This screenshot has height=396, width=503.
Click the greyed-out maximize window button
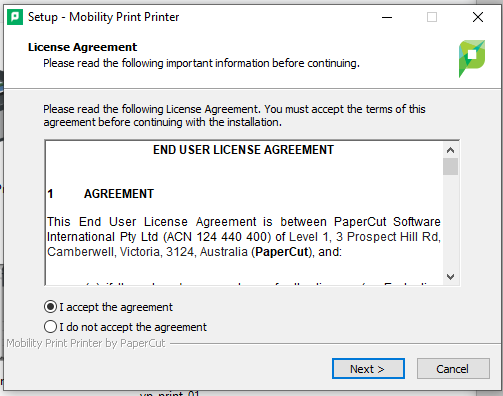[x=432, y=17]
